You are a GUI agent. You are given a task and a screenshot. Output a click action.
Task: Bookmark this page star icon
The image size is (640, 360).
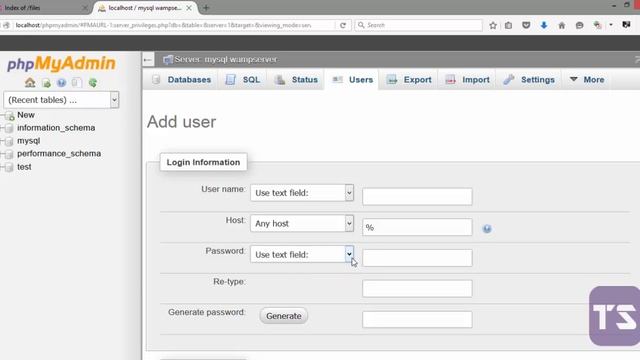493,25
